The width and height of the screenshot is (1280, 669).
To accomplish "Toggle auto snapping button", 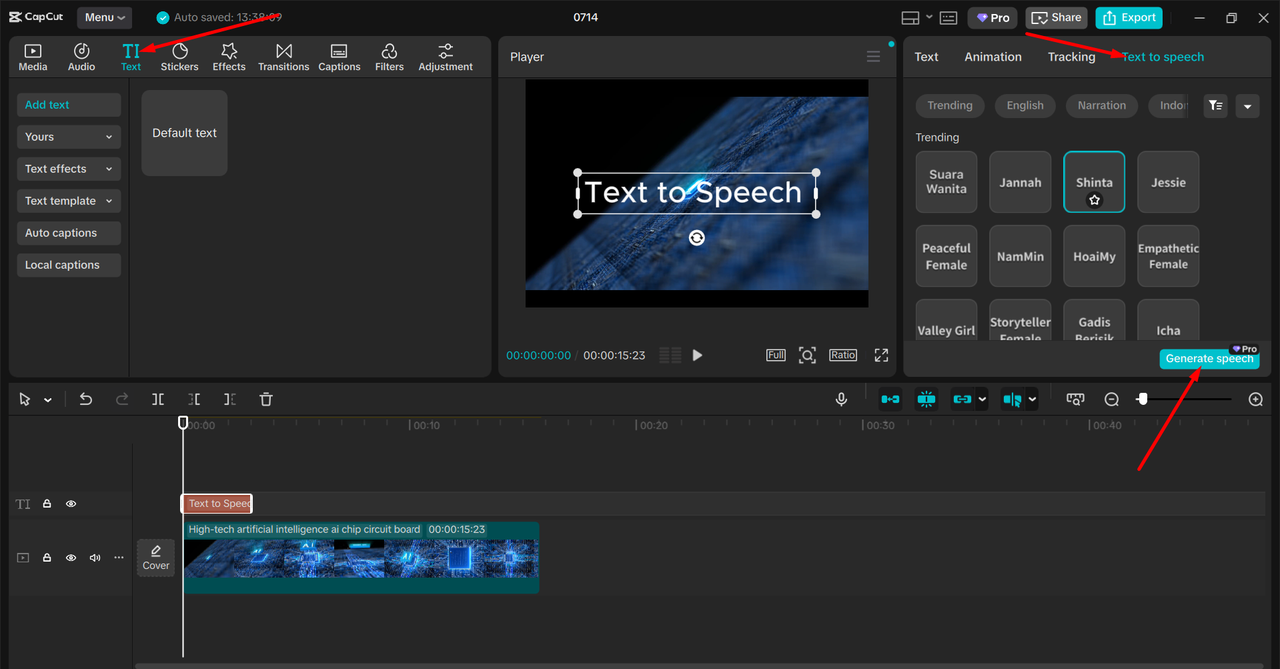I will (x=926, y=399).
